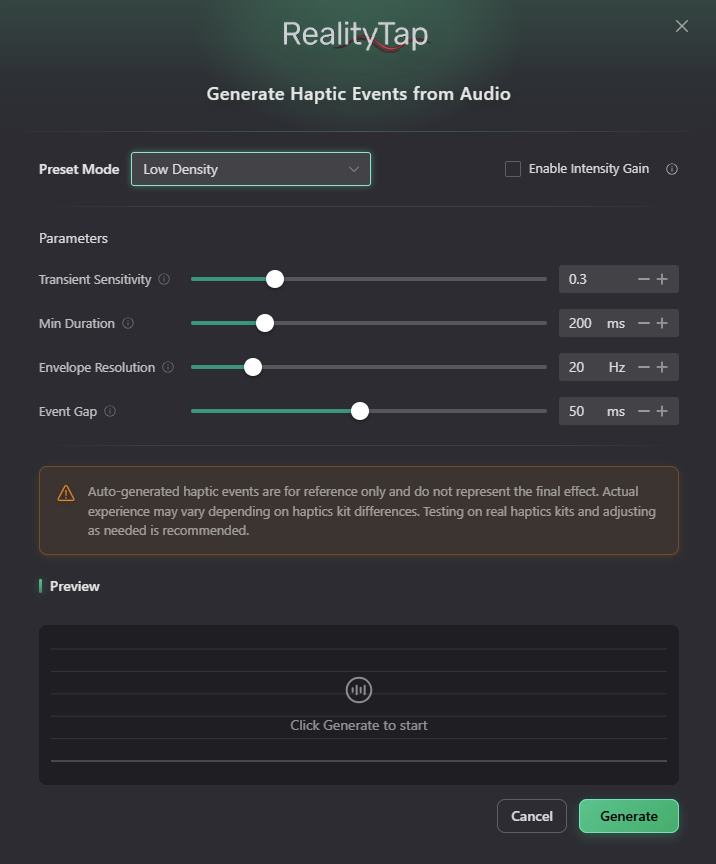
Task: Show info for Envelope Resolution
Action: [168, 368]
